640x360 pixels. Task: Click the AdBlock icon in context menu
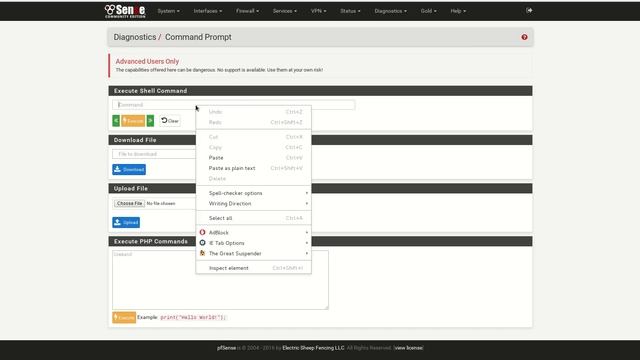[x=202, y=232]
